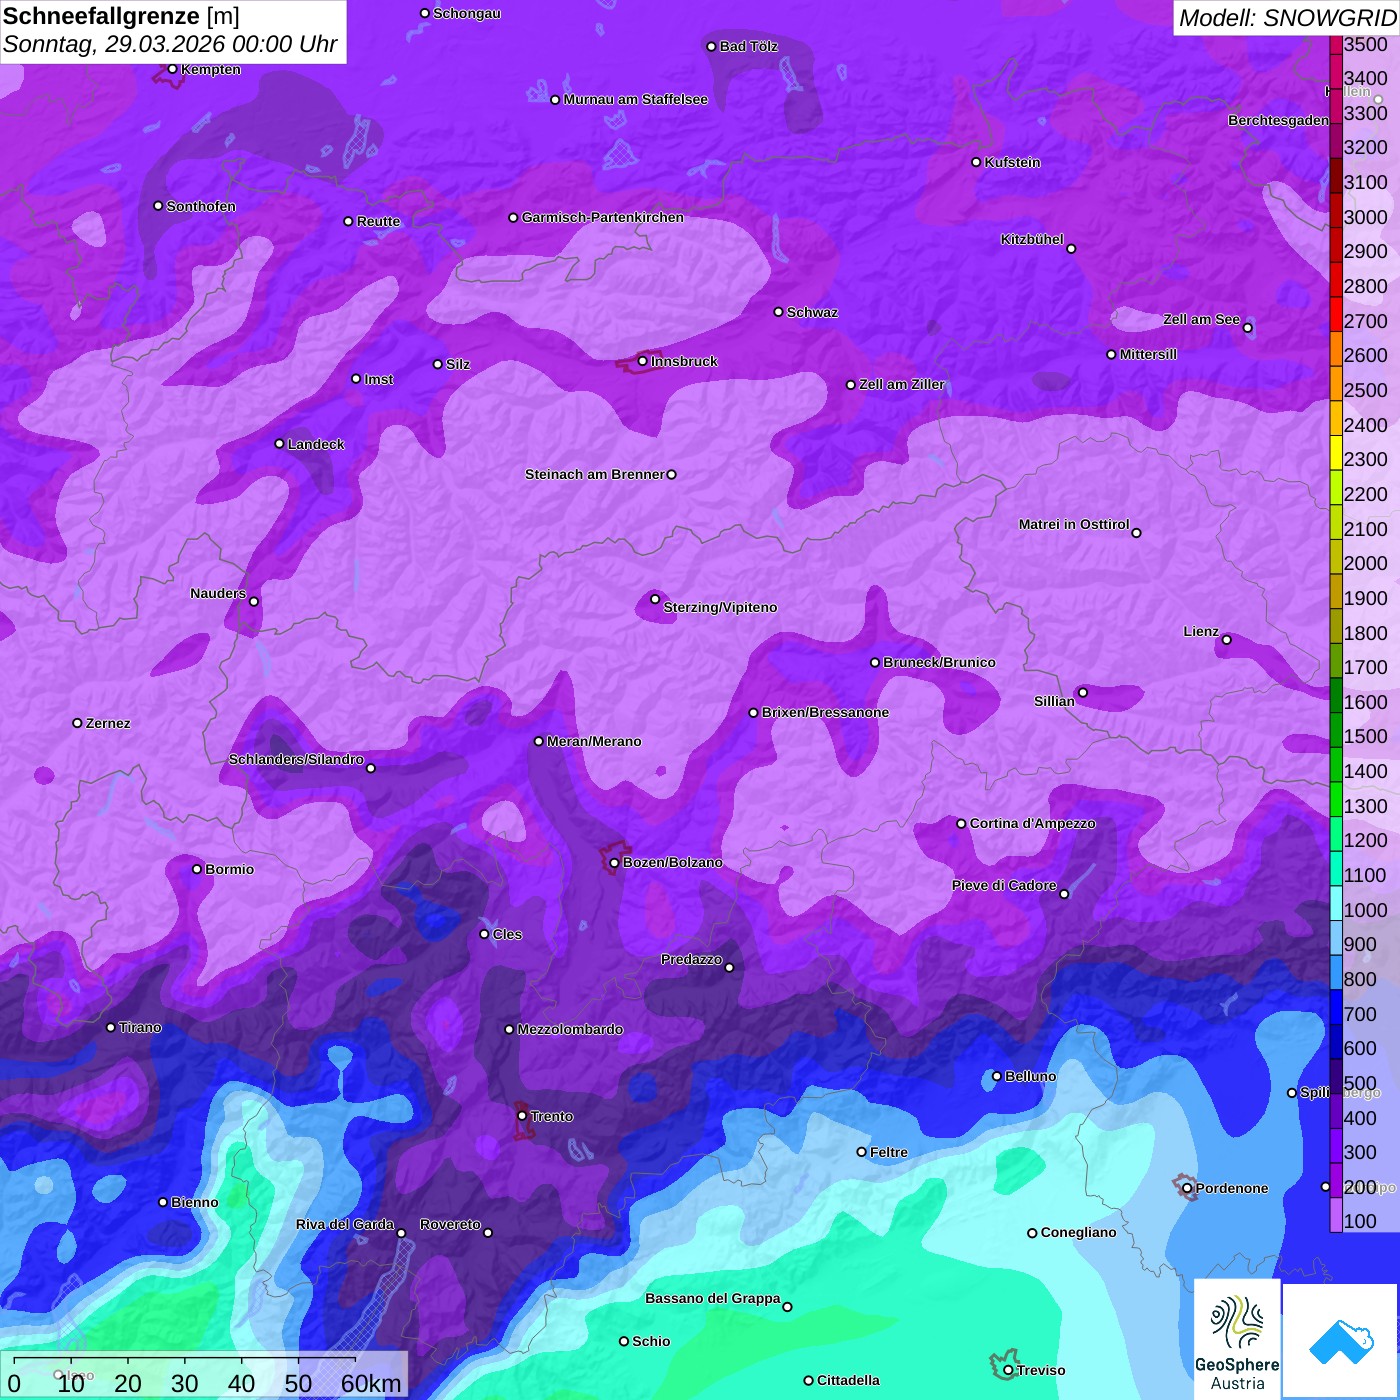
Task: Click the Schongau label
Action: pos(467,13)
